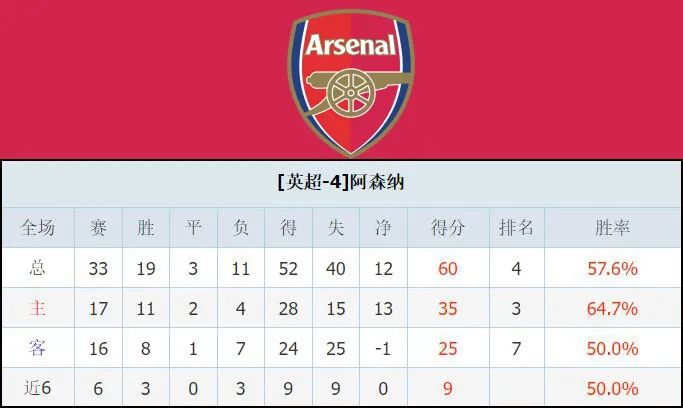The width and height of the screenshot is (683, 408).
Task: Click the 英超-4 阿森纳 table title
Action: 341,182
